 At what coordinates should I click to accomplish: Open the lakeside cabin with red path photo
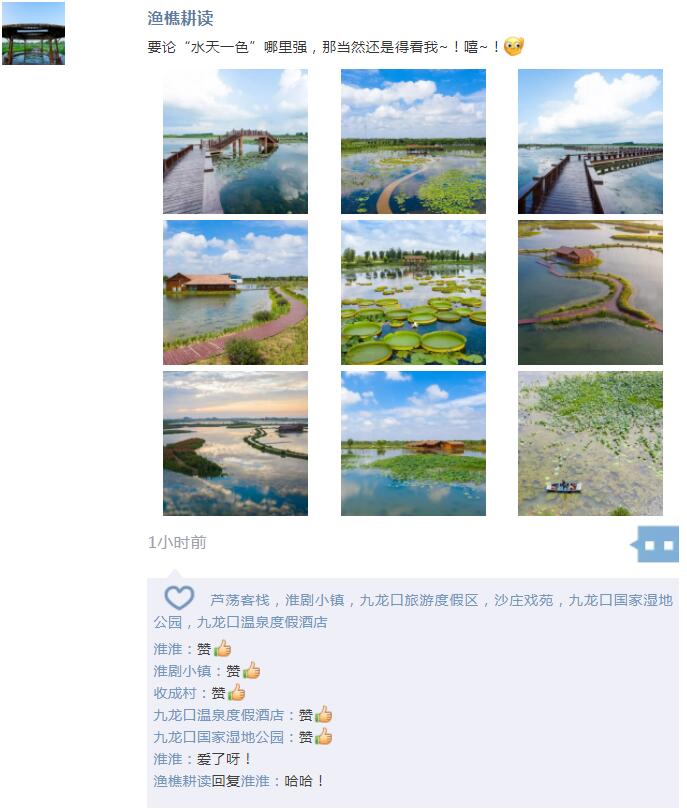pos(236,293)
